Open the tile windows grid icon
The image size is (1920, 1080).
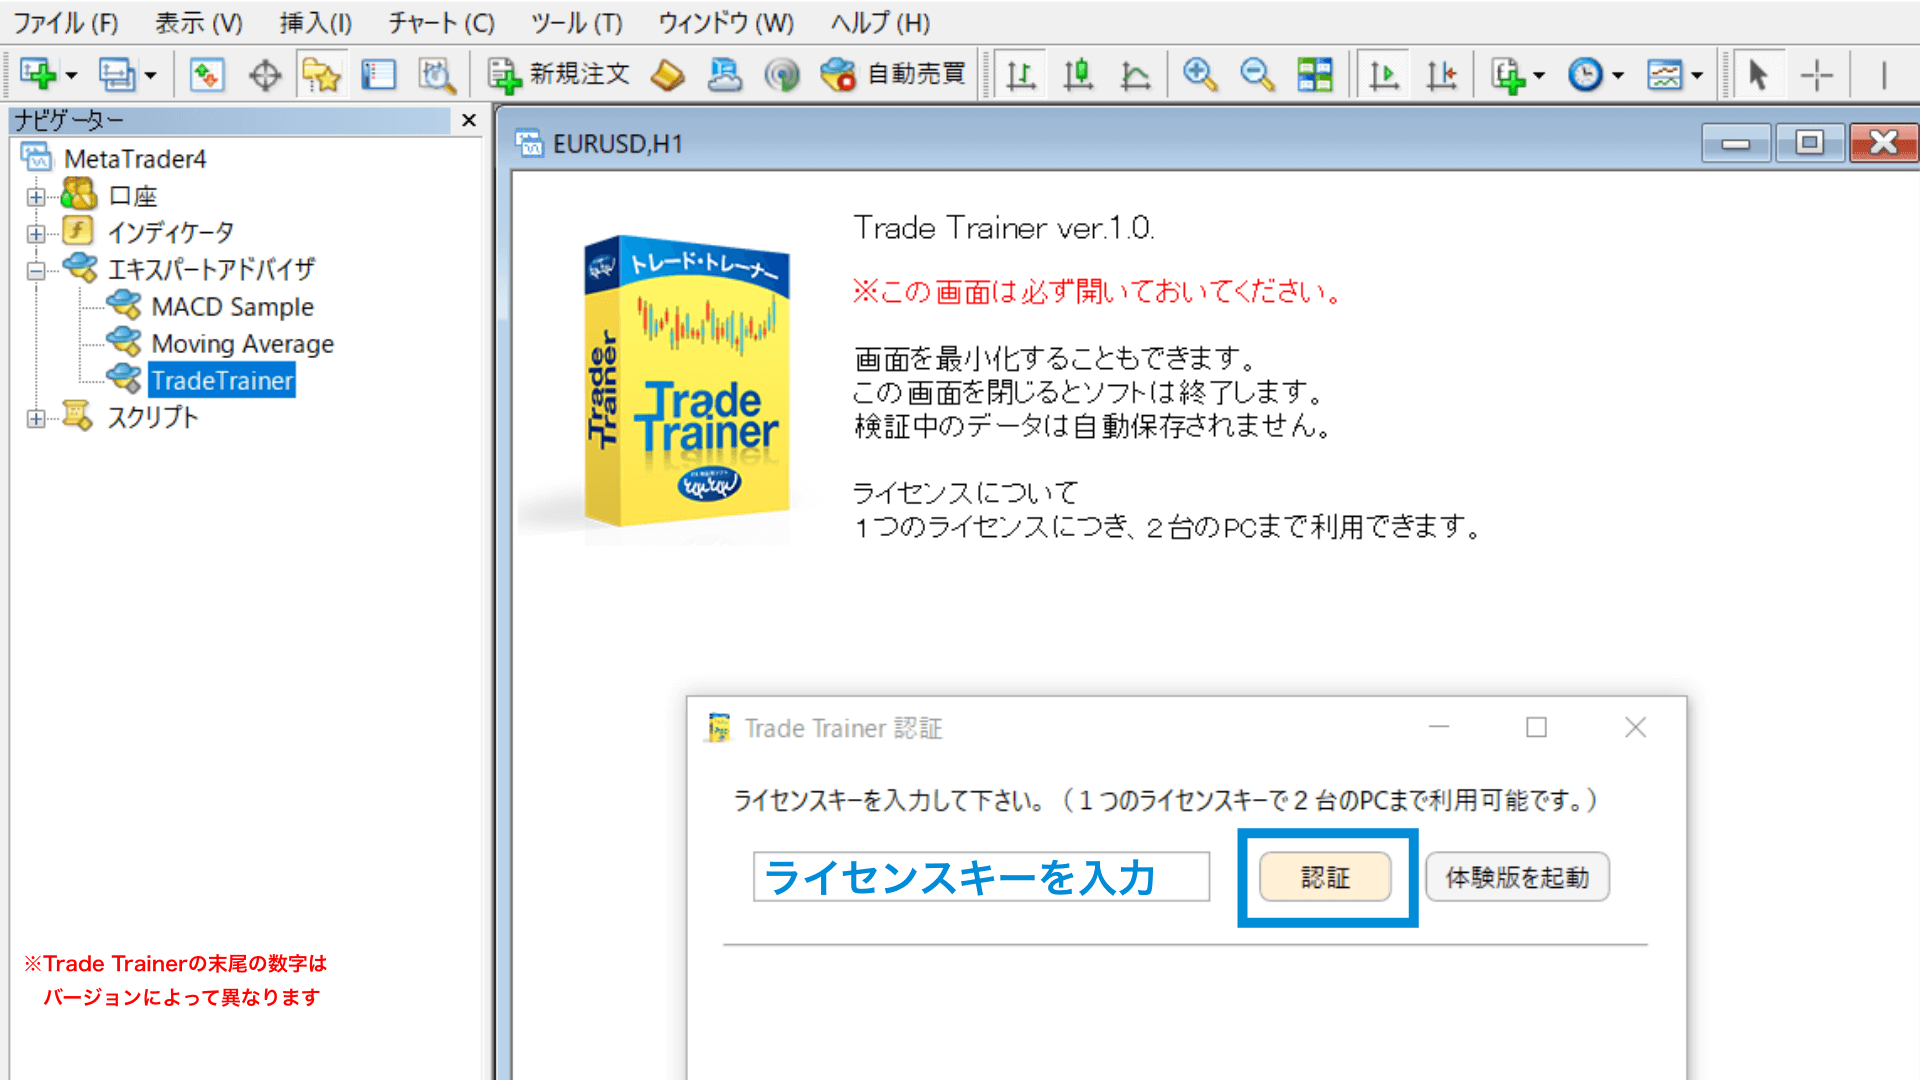point(1314,74)
